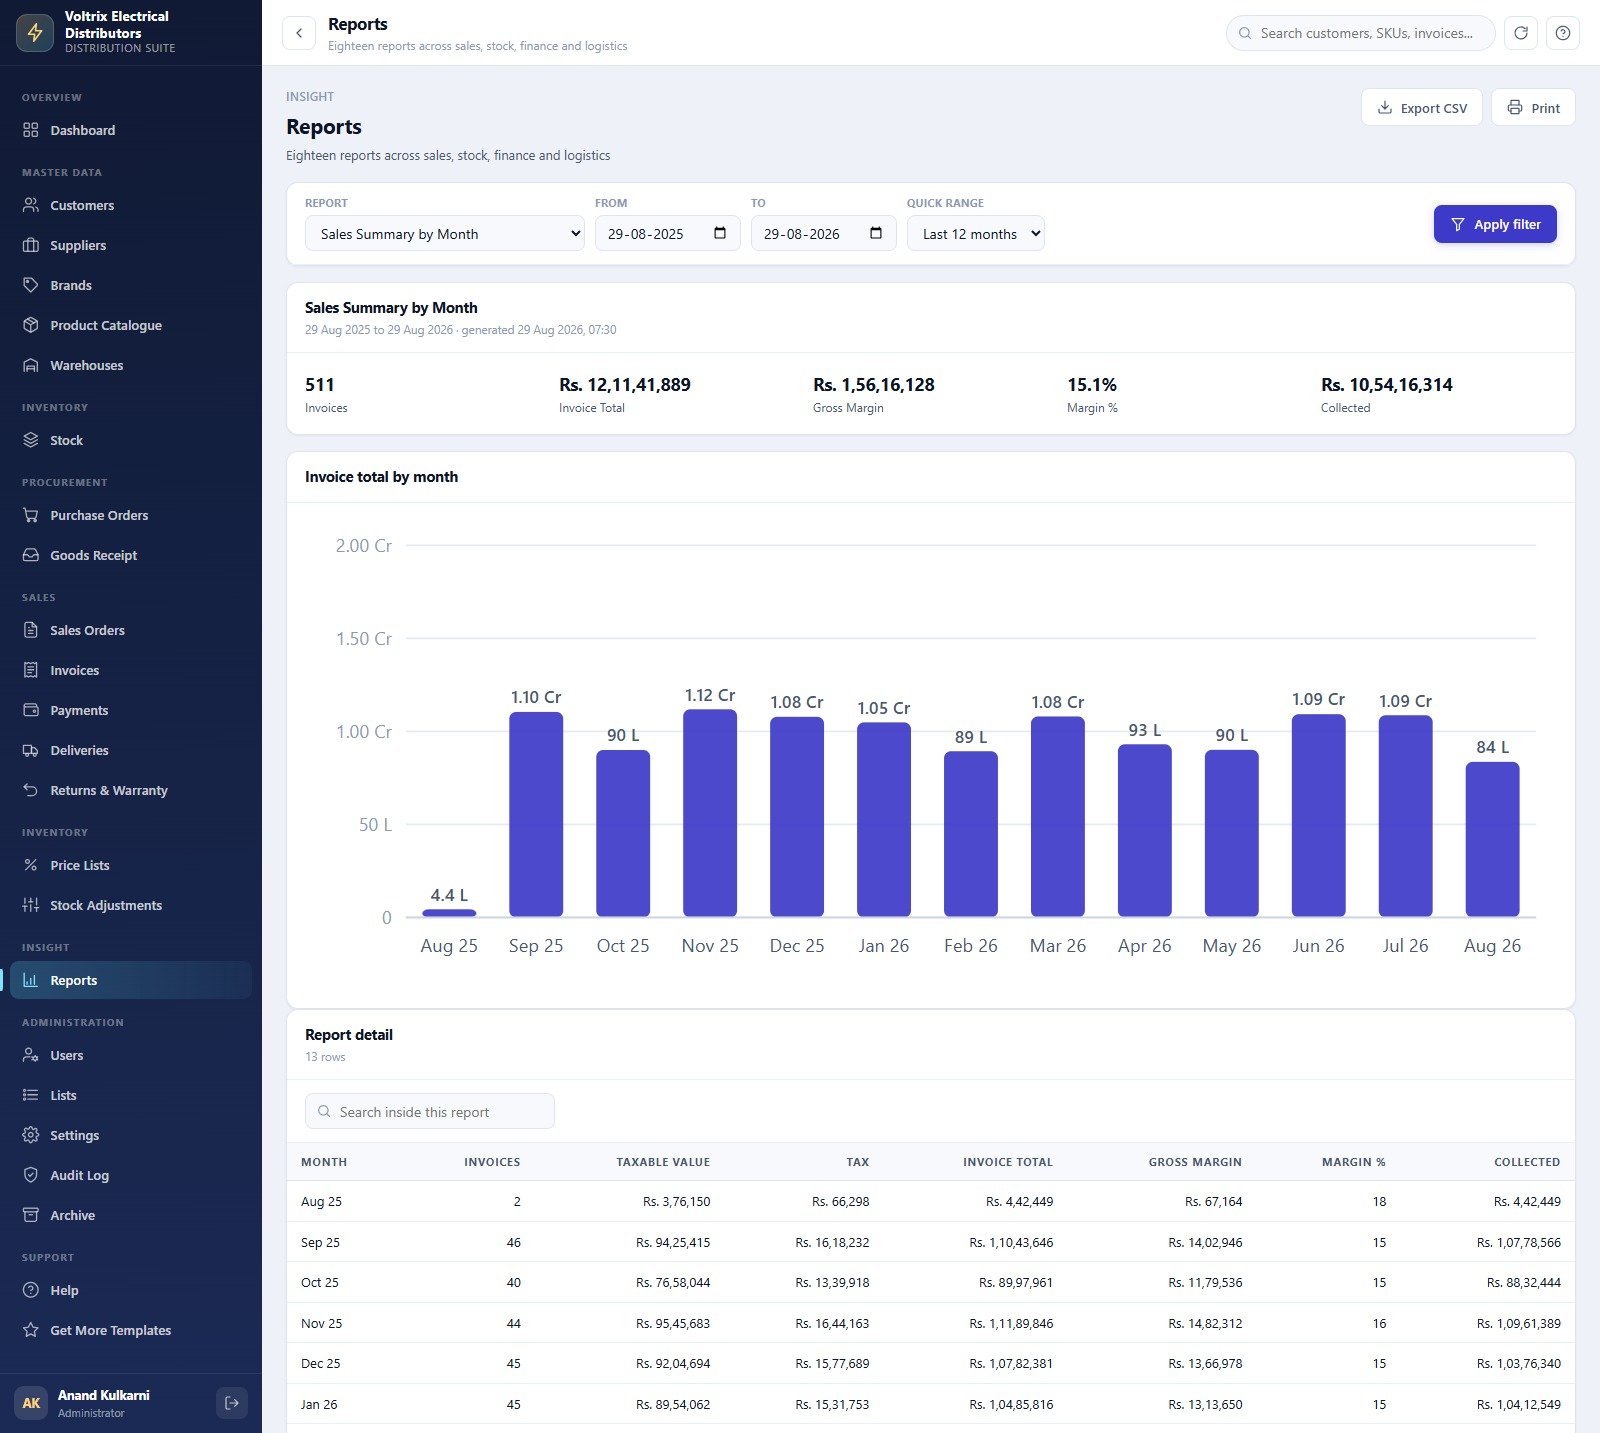Screen dimensions: 1600x1433
Task: Click the Print button
Action: tap(1533, 108)
